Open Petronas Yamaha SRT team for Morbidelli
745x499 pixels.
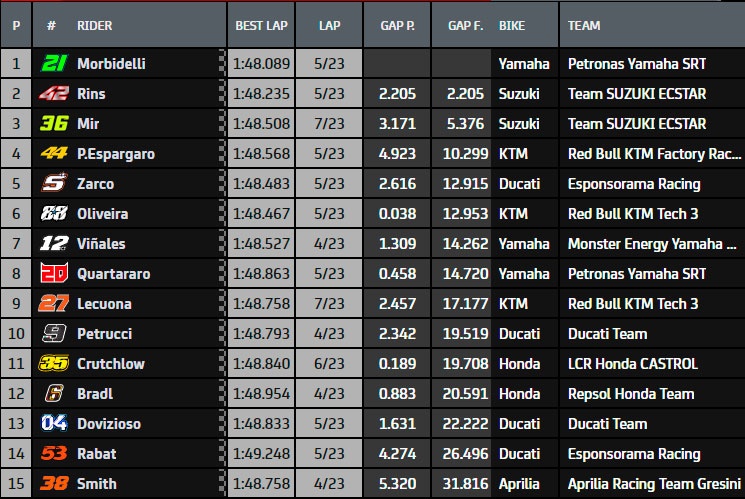(637, 63)
